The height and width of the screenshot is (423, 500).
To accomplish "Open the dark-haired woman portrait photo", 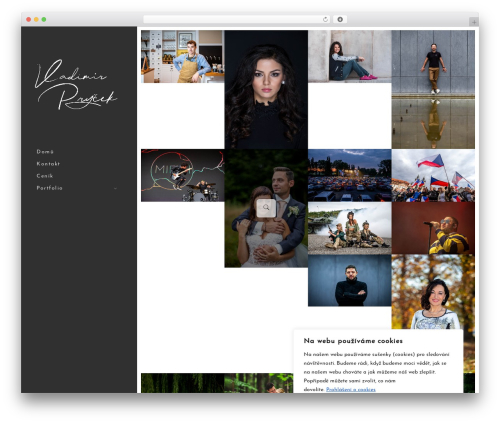I will tap(266, 89).
